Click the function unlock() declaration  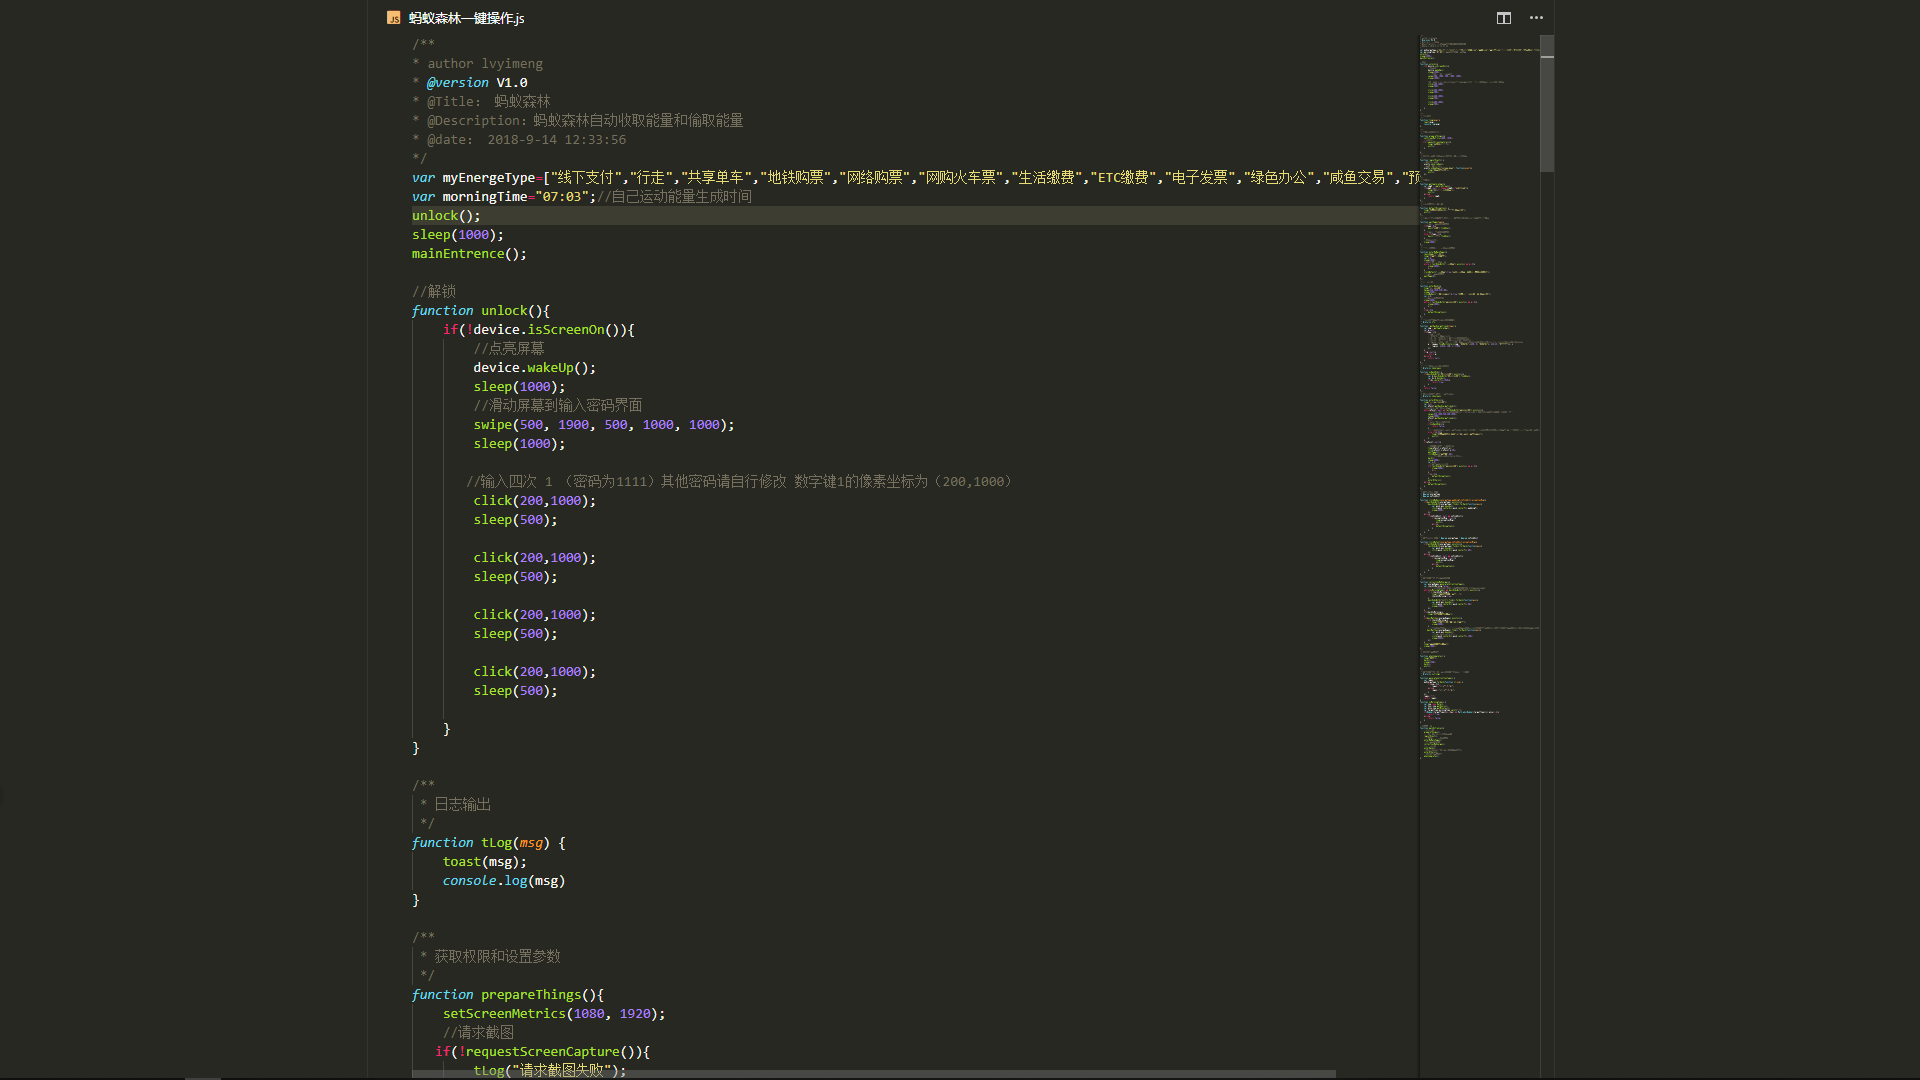click(480, 311)
